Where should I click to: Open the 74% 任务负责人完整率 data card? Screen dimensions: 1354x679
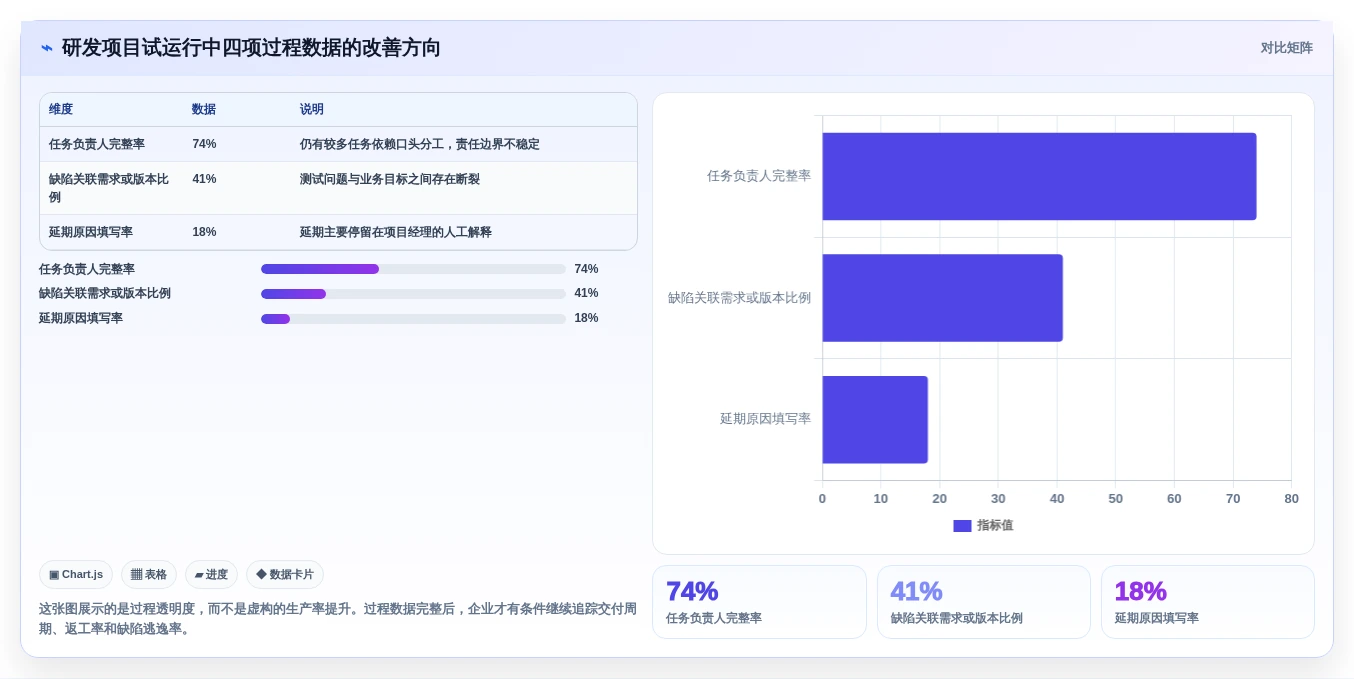[759, 602]
